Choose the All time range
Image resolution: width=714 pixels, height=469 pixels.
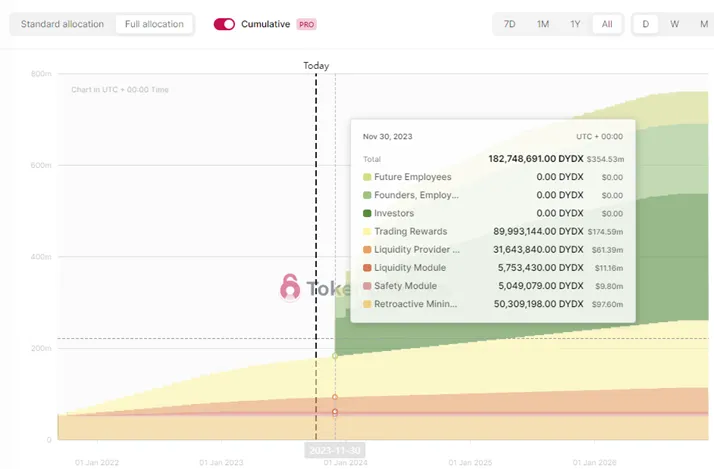pyautogui.click(x=607, y=24)
